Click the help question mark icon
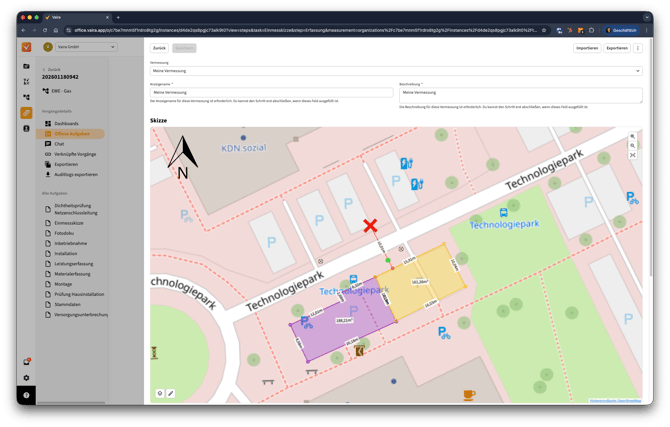The height and width of the screenshot is (427, 670). tap(27, 395)
